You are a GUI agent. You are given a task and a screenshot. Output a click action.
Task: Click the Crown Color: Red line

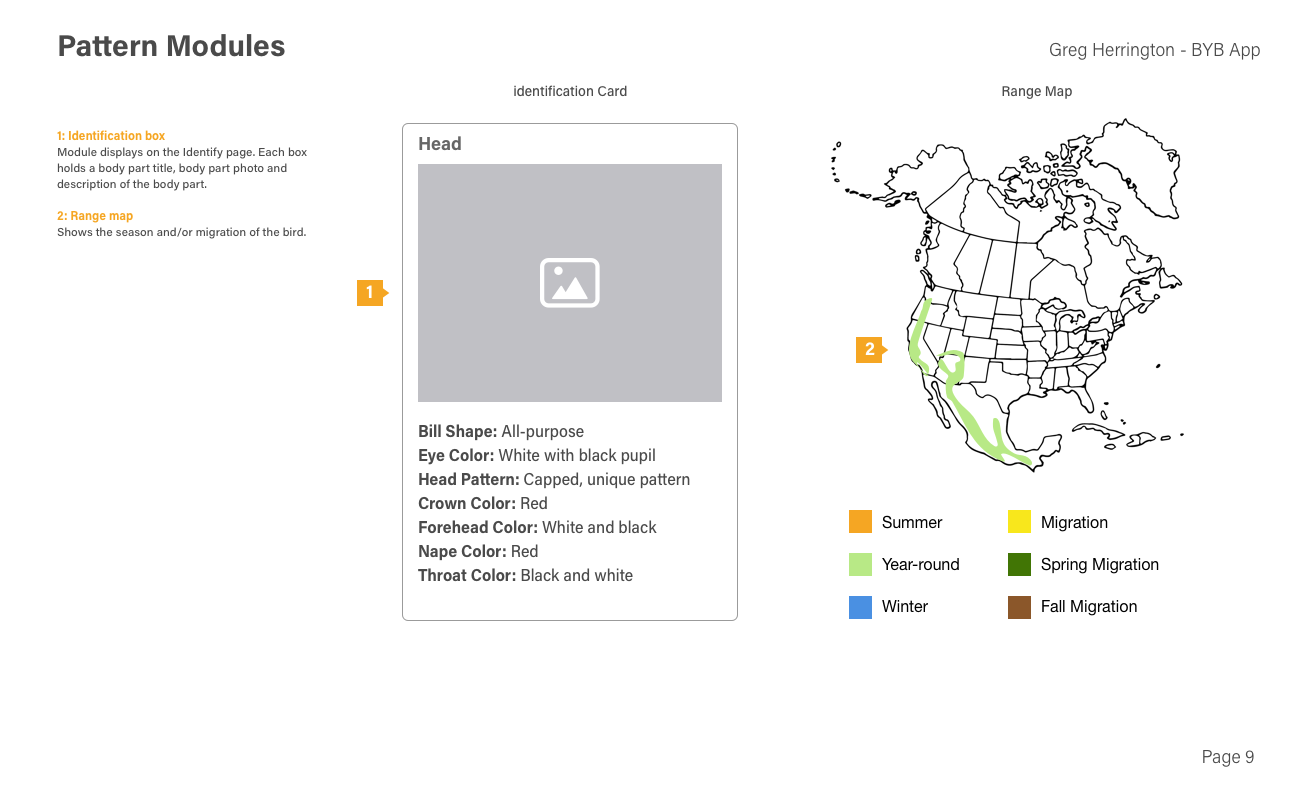point(483,503)
